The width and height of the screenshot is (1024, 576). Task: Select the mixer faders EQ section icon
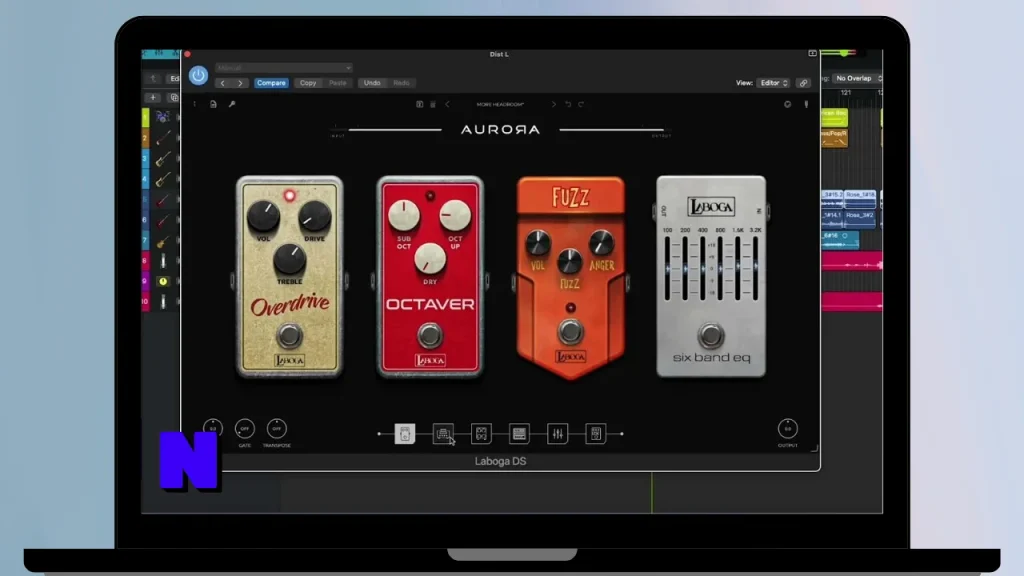[557, 434]
